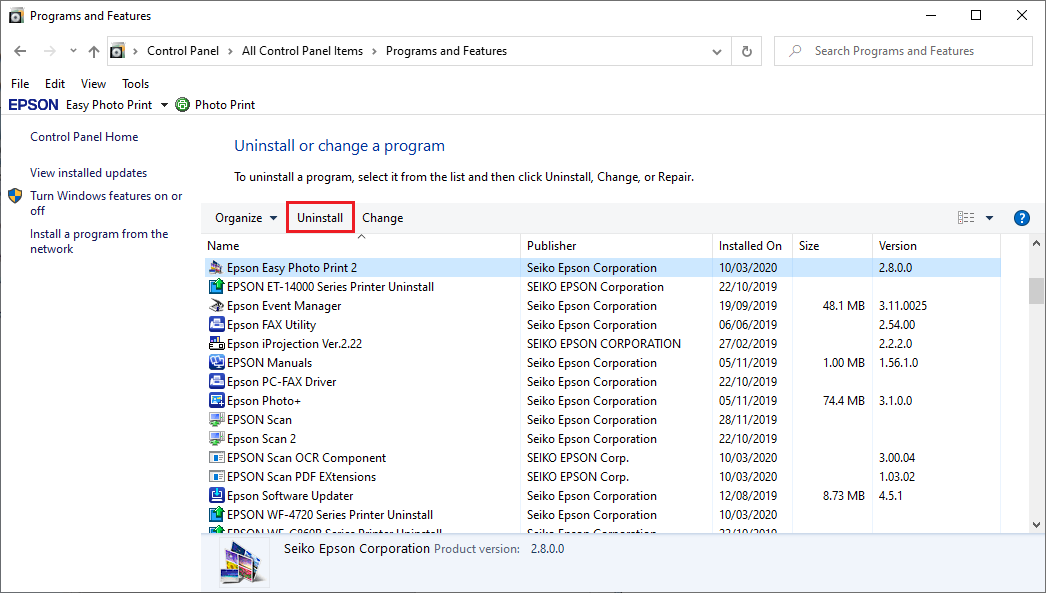Click the Epson Easy Photo Print 2 icon
Screen dimensions: 1046x593
point(215,267)
